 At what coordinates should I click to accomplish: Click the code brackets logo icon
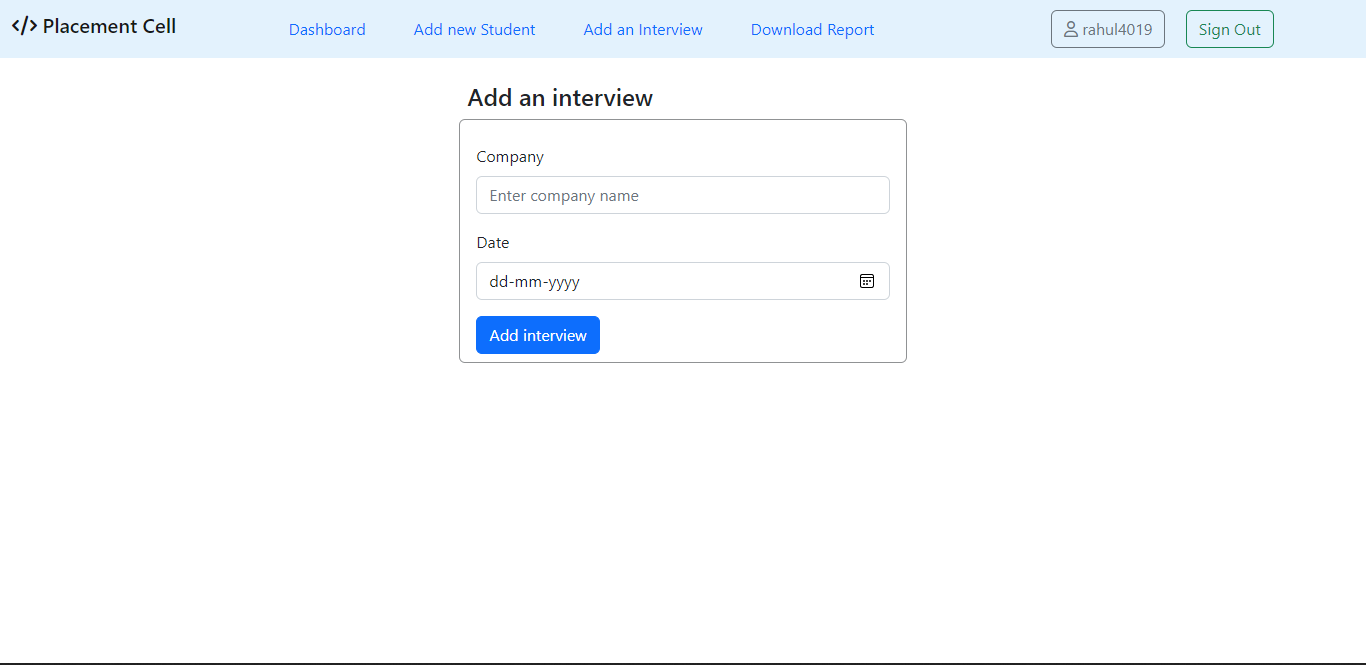[x=24, y=26]
